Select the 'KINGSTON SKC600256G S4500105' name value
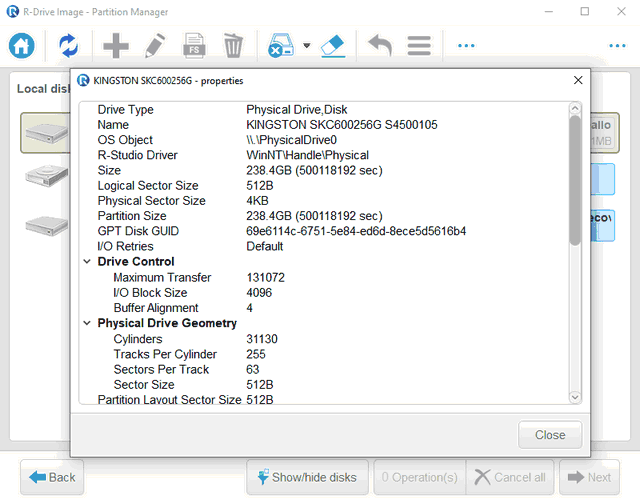This screenshot has height=504, width=640. tap(342, 124)
